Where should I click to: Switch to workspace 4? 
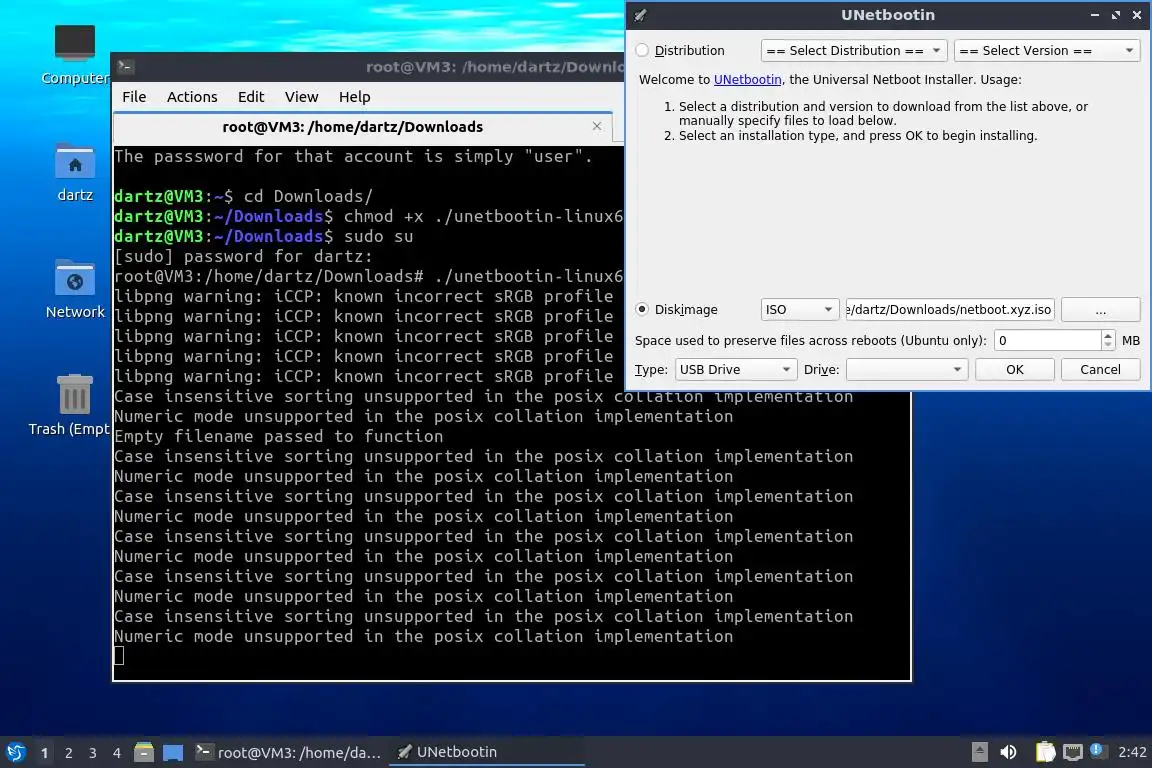(x=117, y=753)
